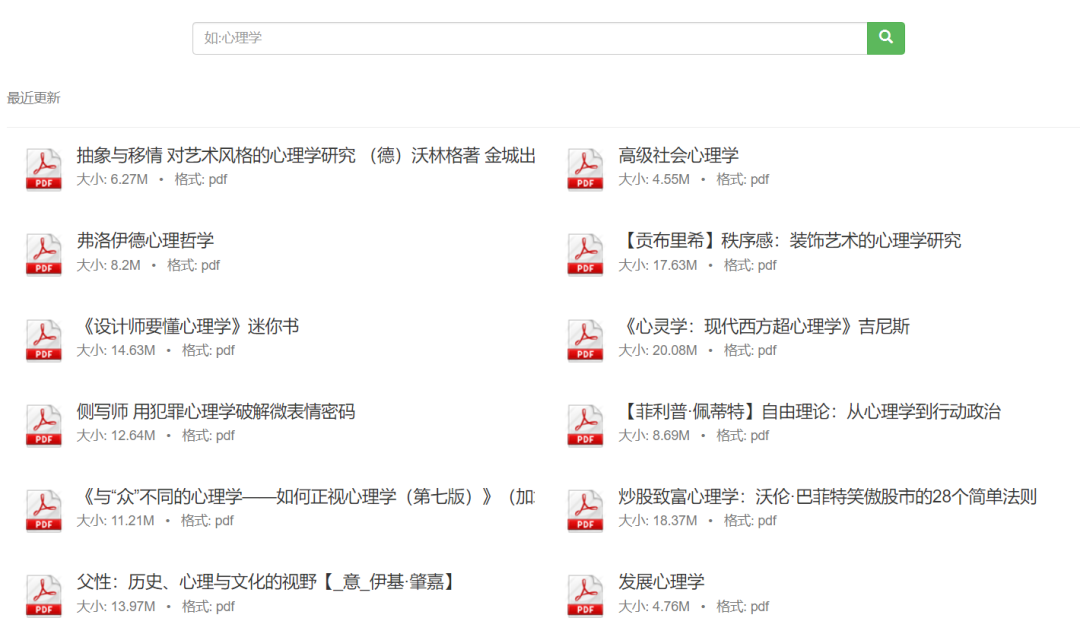The width and height of the screenshot is (1080, 621).
Task: Click the green search magnifier button
Action: coord(885,37)
